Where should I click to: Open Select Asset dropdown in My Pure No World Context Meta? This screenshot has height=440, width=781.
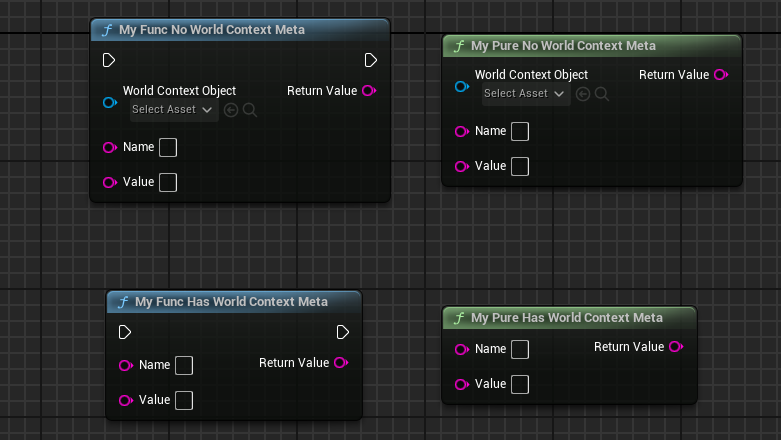pyautogui.click(x=526, y=93)
